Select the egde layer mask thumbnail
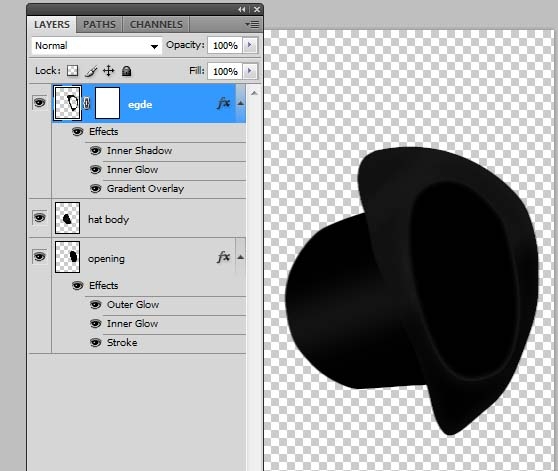Image resolution: width=558 pixels, height=471 pixels. pos(107,103)
